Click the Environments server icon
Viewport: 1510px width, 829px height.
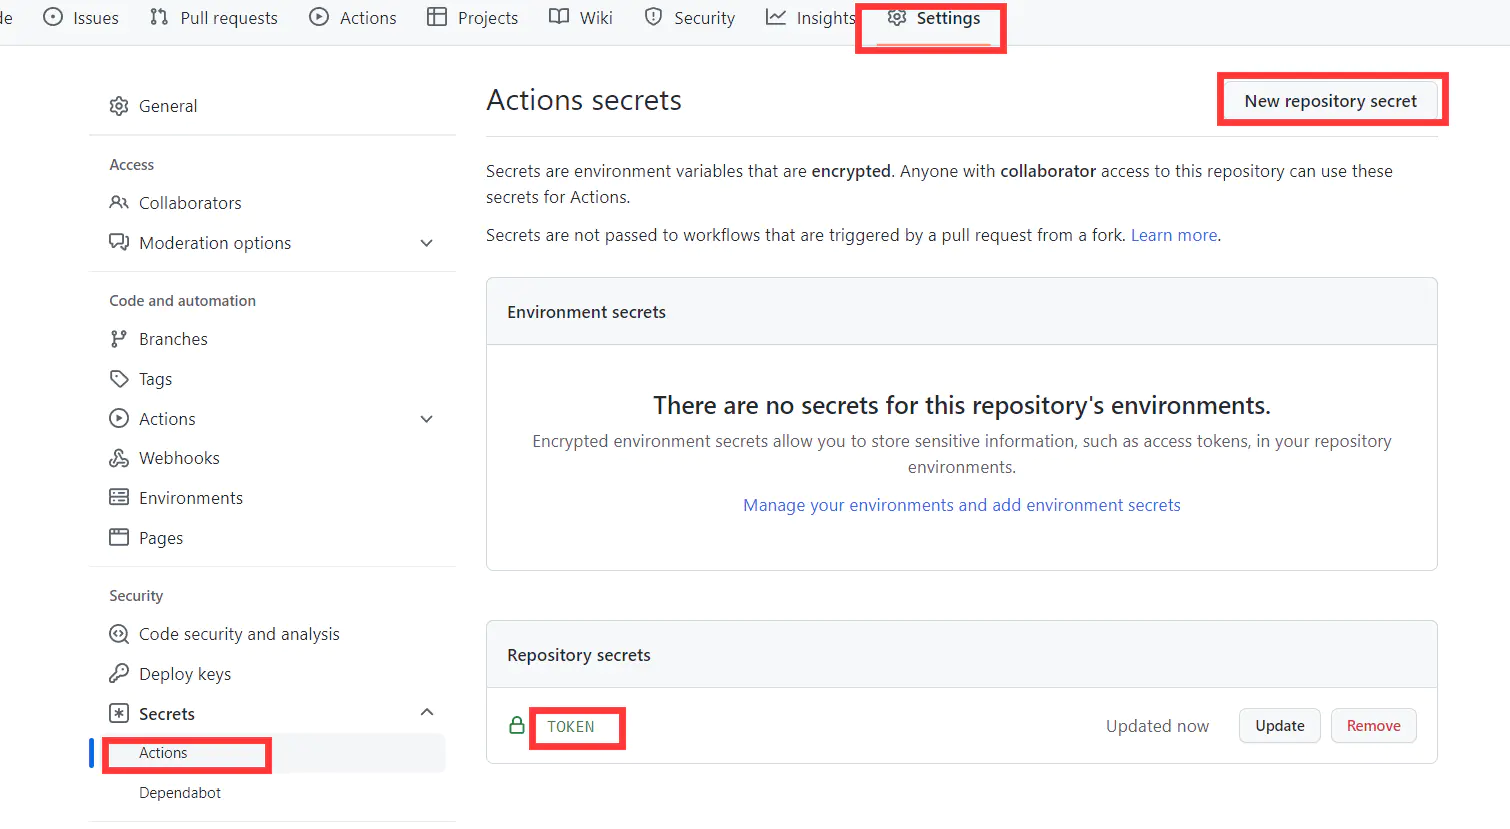tap(119, 498)
